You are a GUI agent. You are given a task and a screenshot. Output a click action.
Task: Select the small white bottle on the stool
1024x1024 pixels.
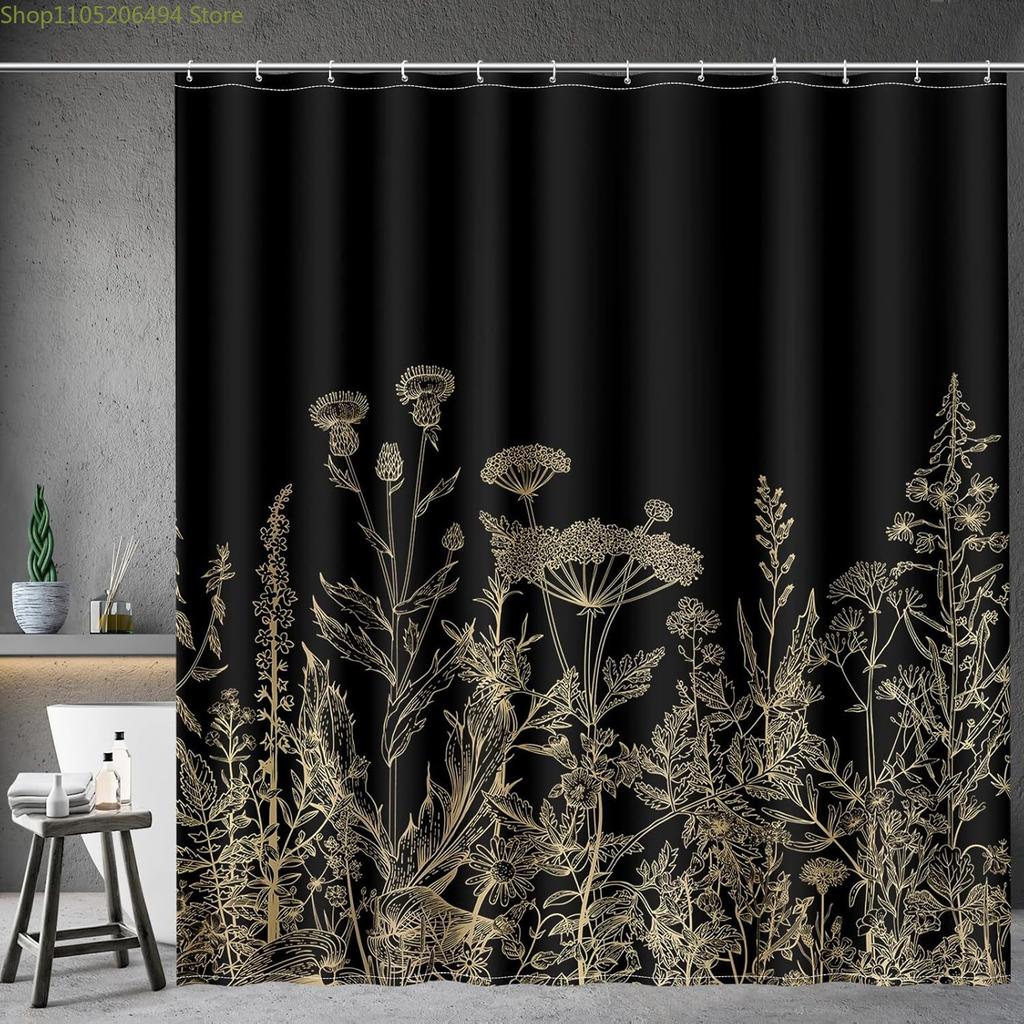point(58,798)
